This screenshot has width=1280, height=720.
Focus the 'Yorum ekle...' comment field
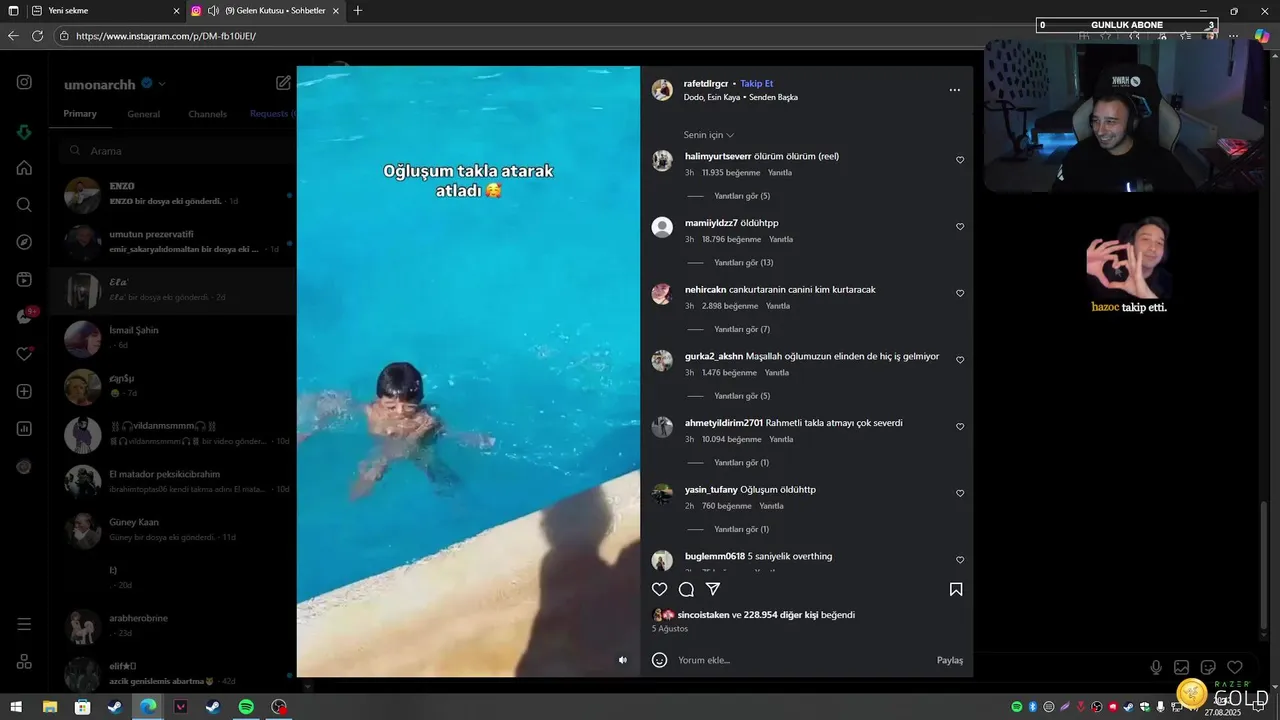(x=800, y=660)
